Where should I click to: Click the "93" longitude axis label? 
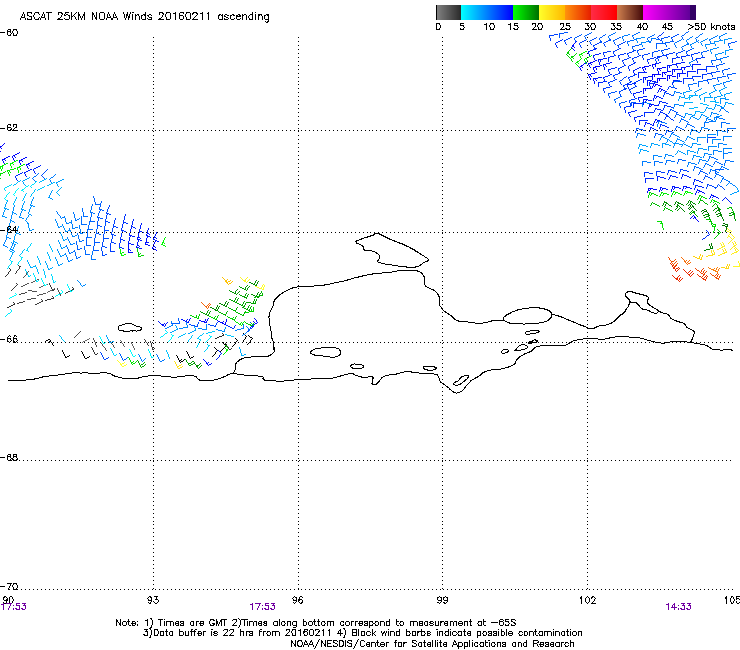click(153, 600)
